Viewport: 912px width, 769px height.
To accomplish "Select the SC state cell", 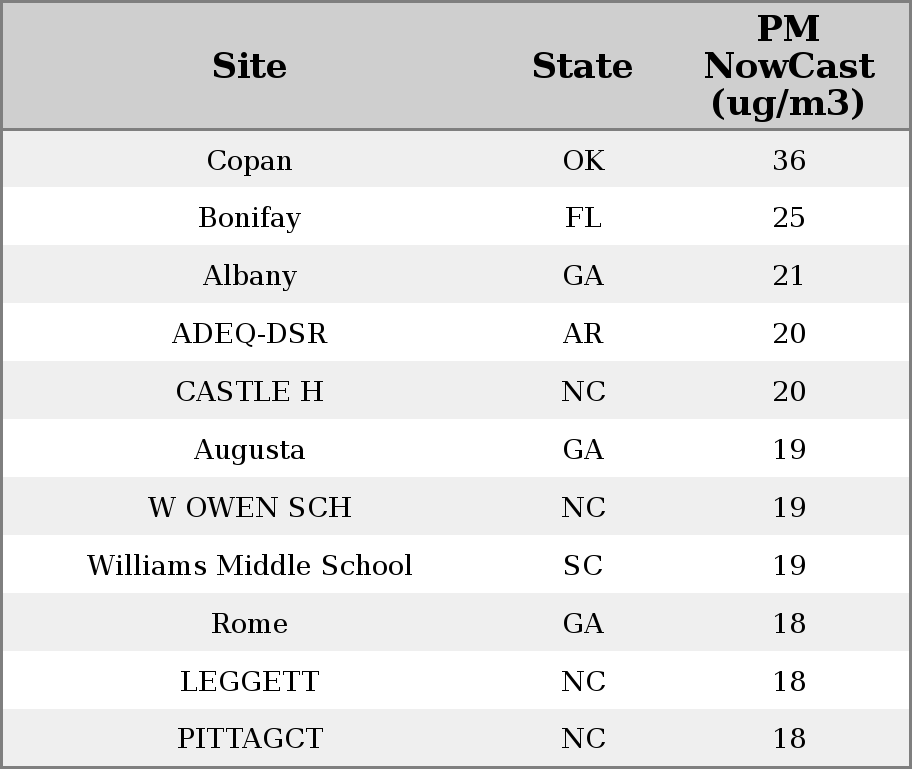I will [x=583, y=566].
